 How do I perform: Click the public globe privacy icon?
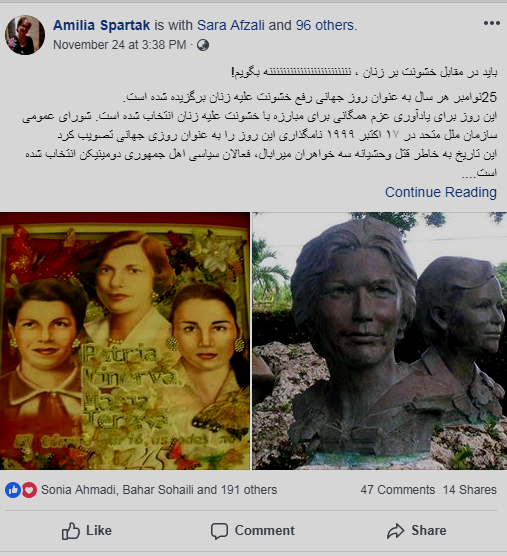click(203, 45)
